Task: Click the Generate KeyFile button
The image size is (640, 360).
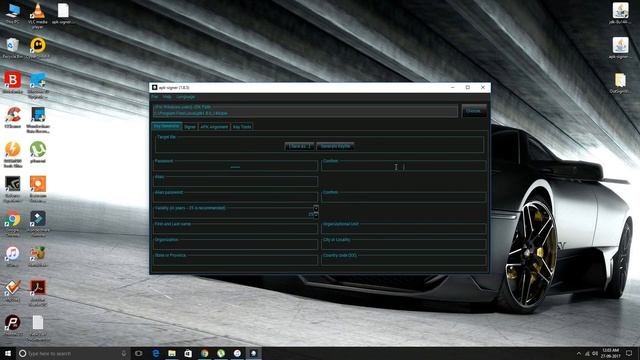Action: [336, 146]
